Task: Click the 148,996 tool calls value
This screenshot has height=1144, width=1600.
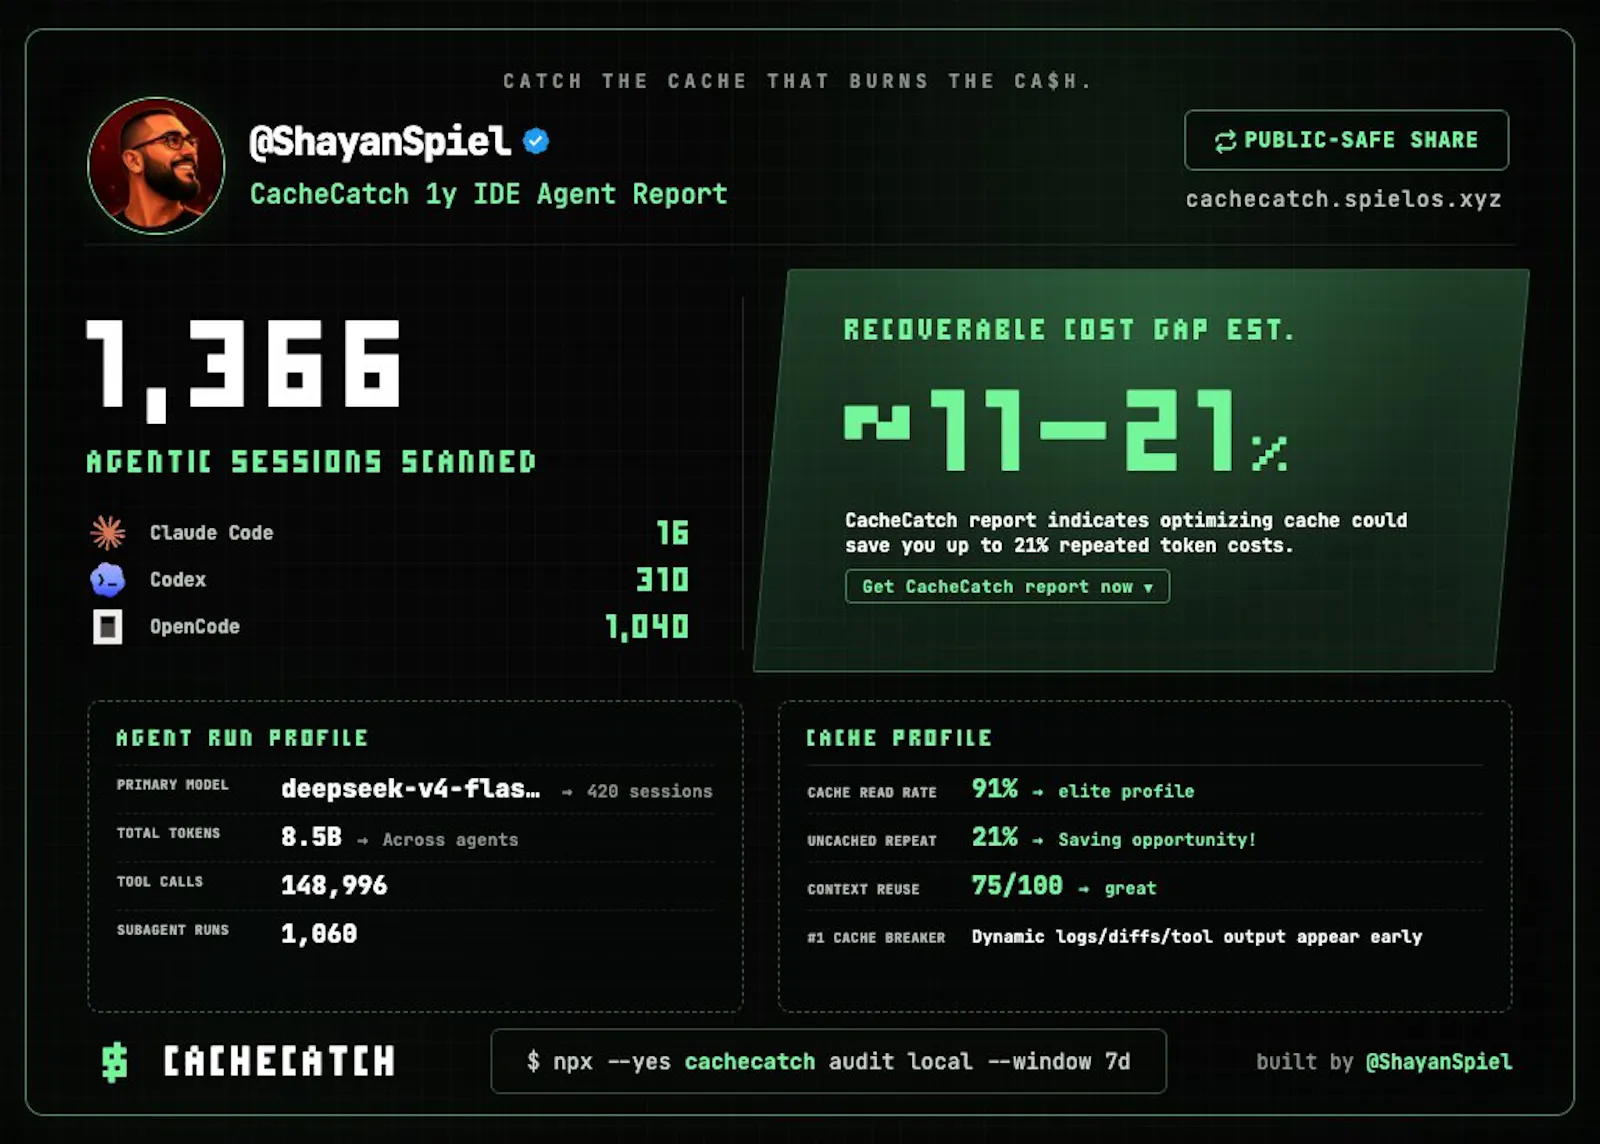Action: pyautogui.click(x=334, y=885)
